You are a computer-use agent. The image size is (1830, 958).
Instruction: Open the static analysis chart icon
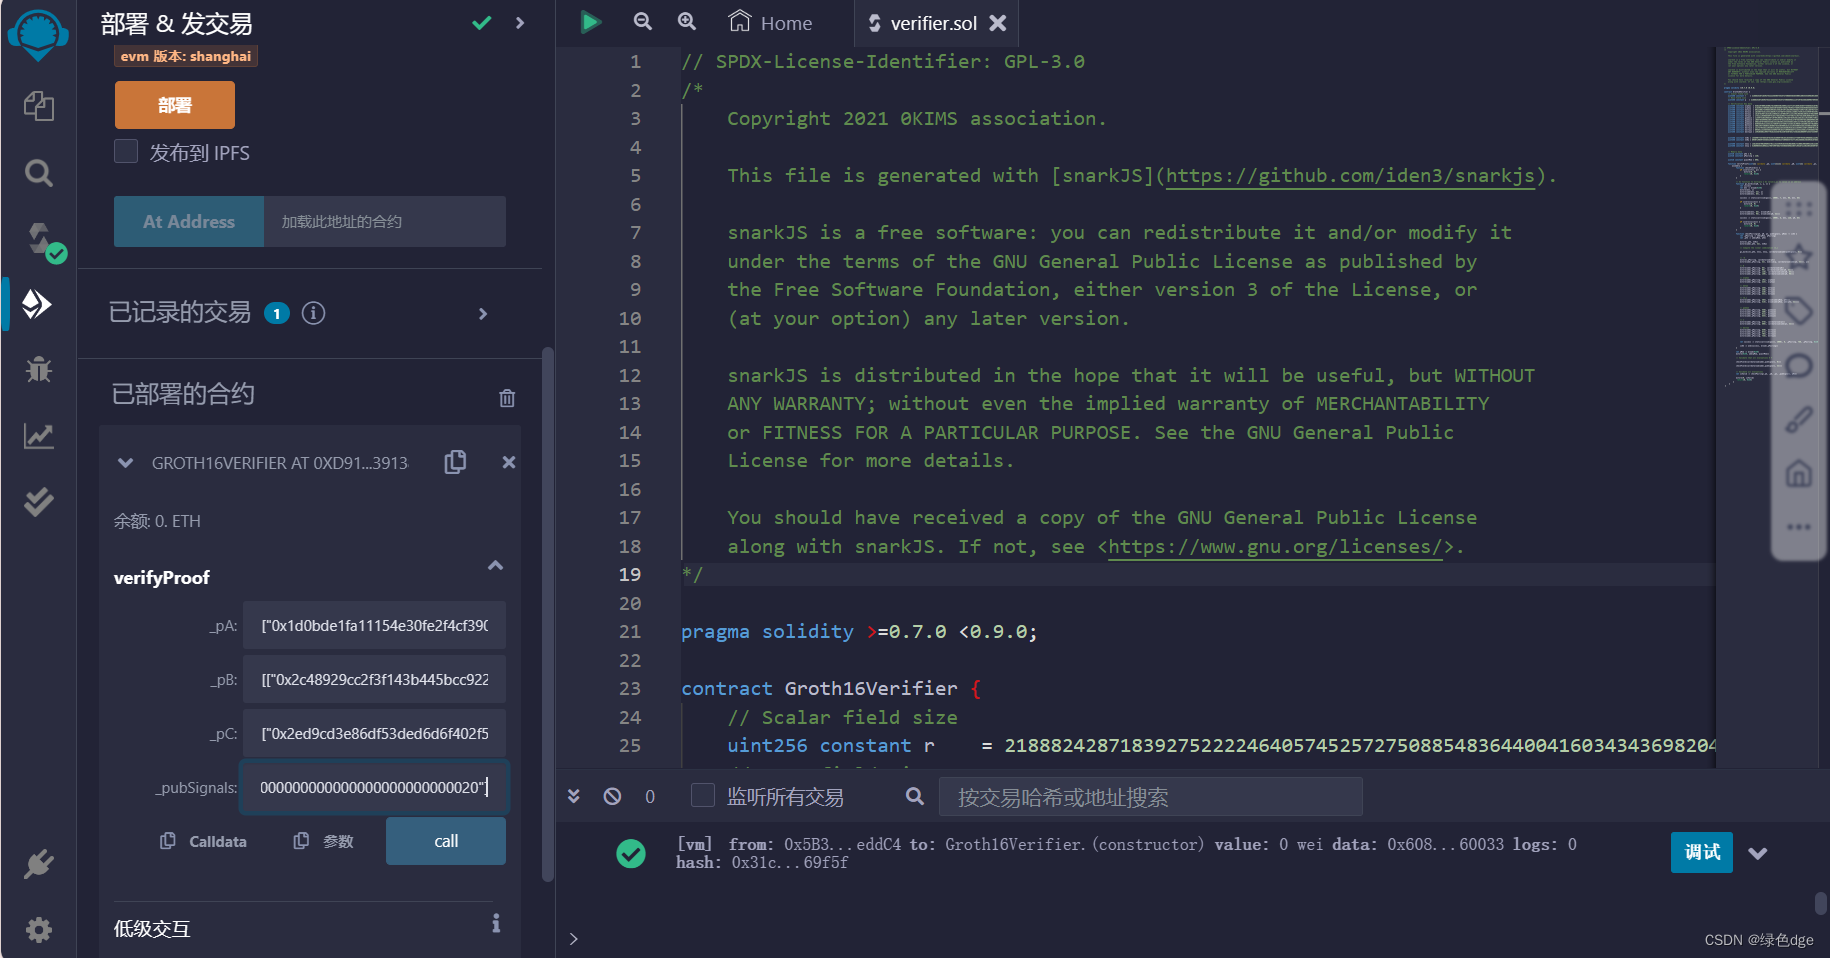[x=38, y=436]
